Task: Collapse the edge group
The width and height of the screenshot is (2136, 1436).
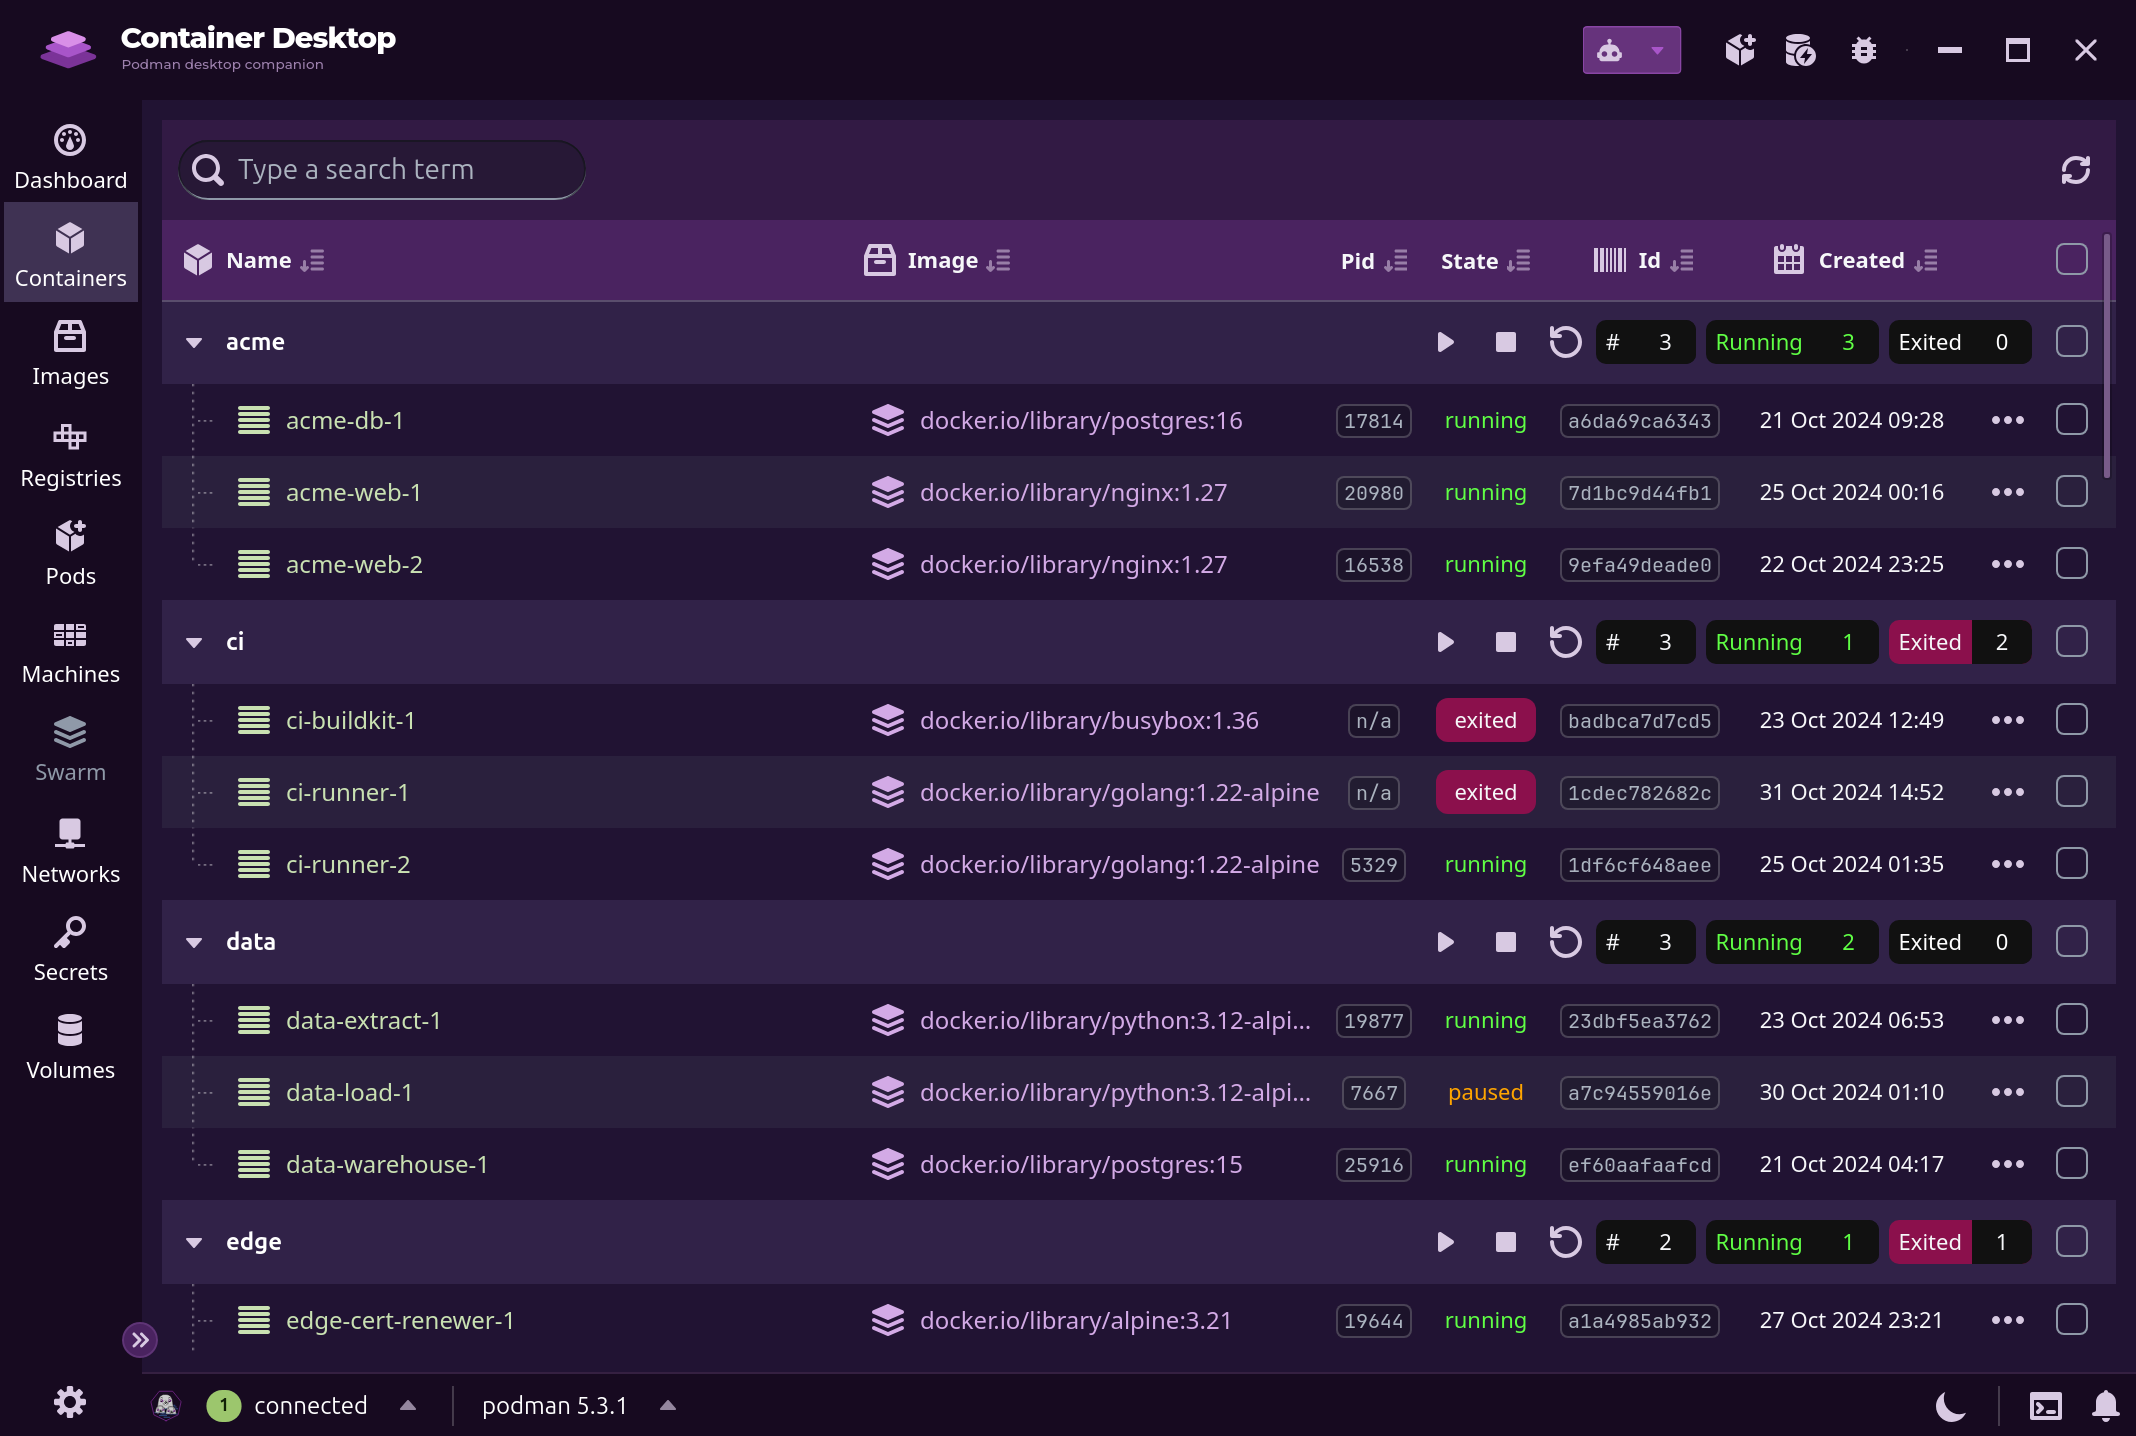Action: click(x=194, y=1242)
